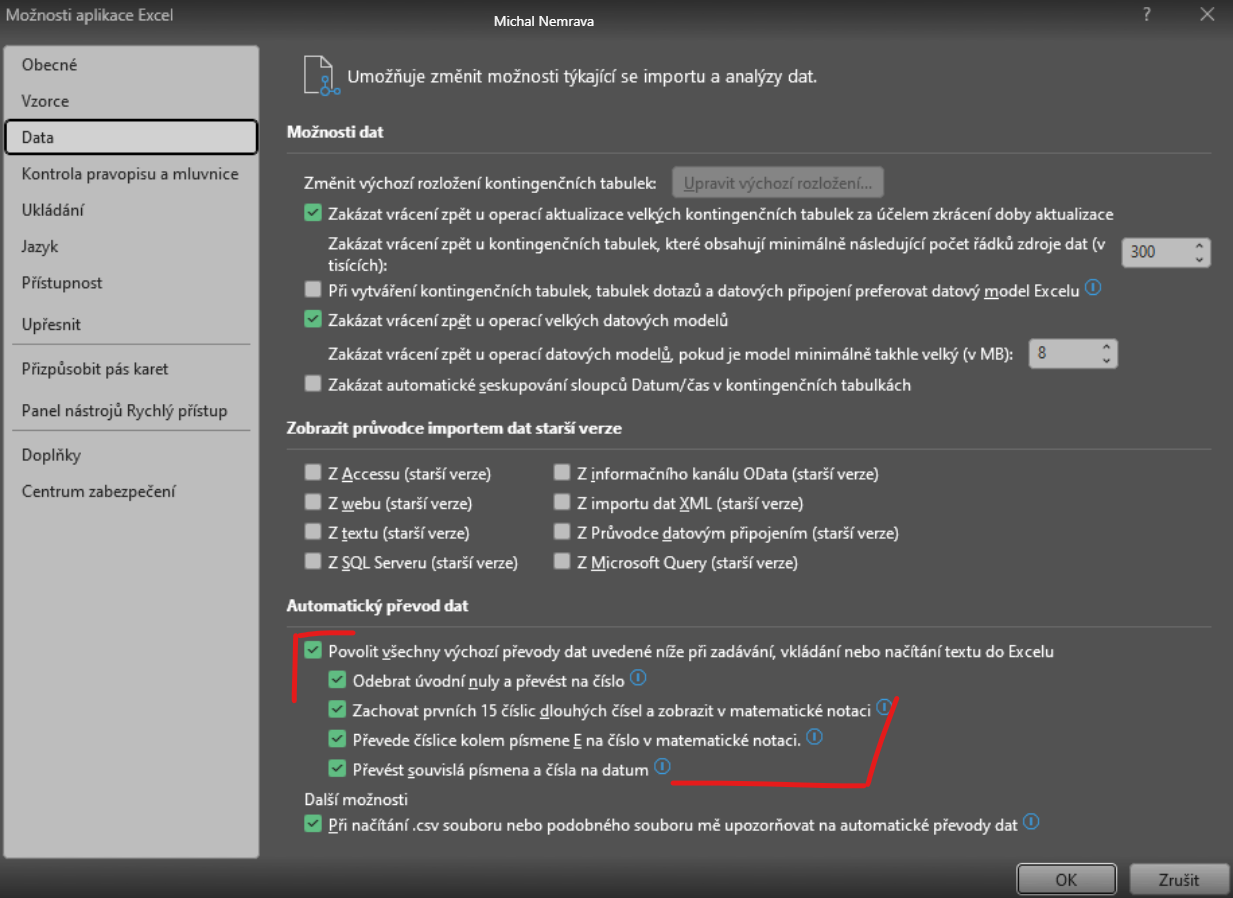The height and width of the screenshot is (898, 1233).
Task: Confirm the dialog with OK
Action: (1066, 879)
